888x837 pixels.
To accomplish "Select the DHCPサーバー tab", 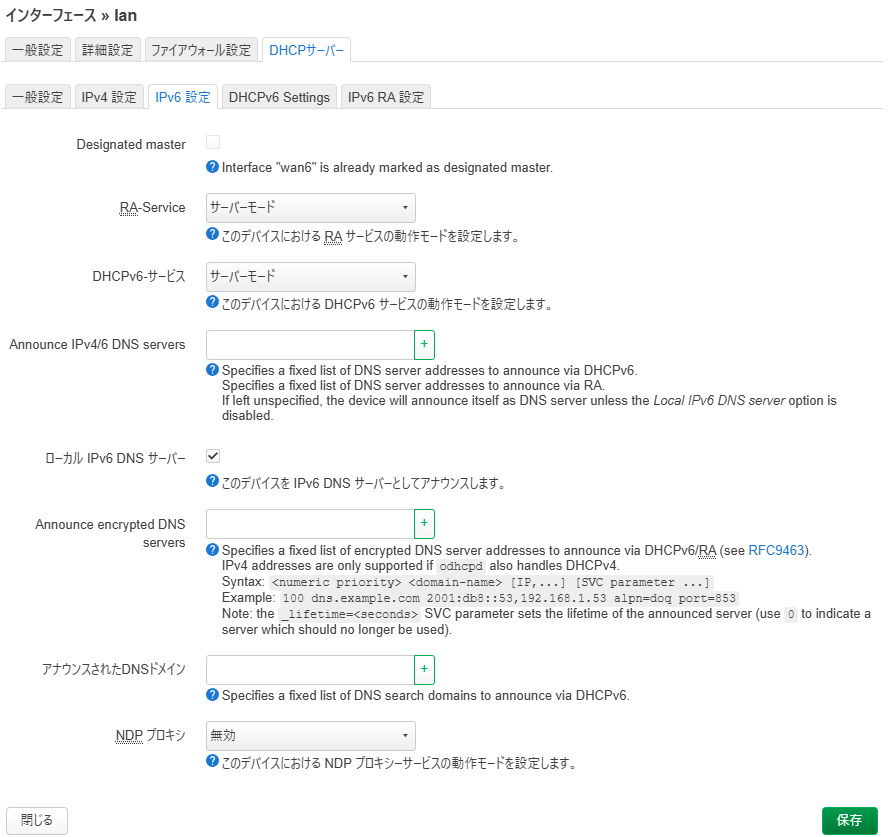I will 306,50.
